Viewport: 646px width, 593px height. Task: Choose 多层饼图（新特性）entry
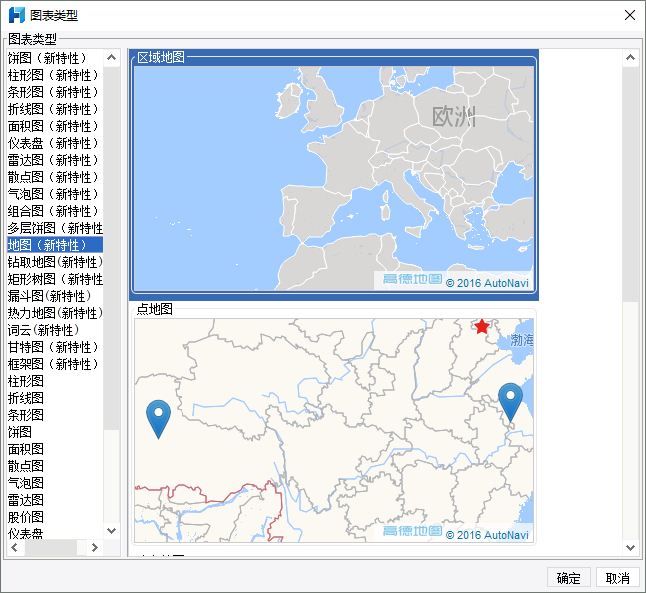pyautogui.click(x=55, y=228)
